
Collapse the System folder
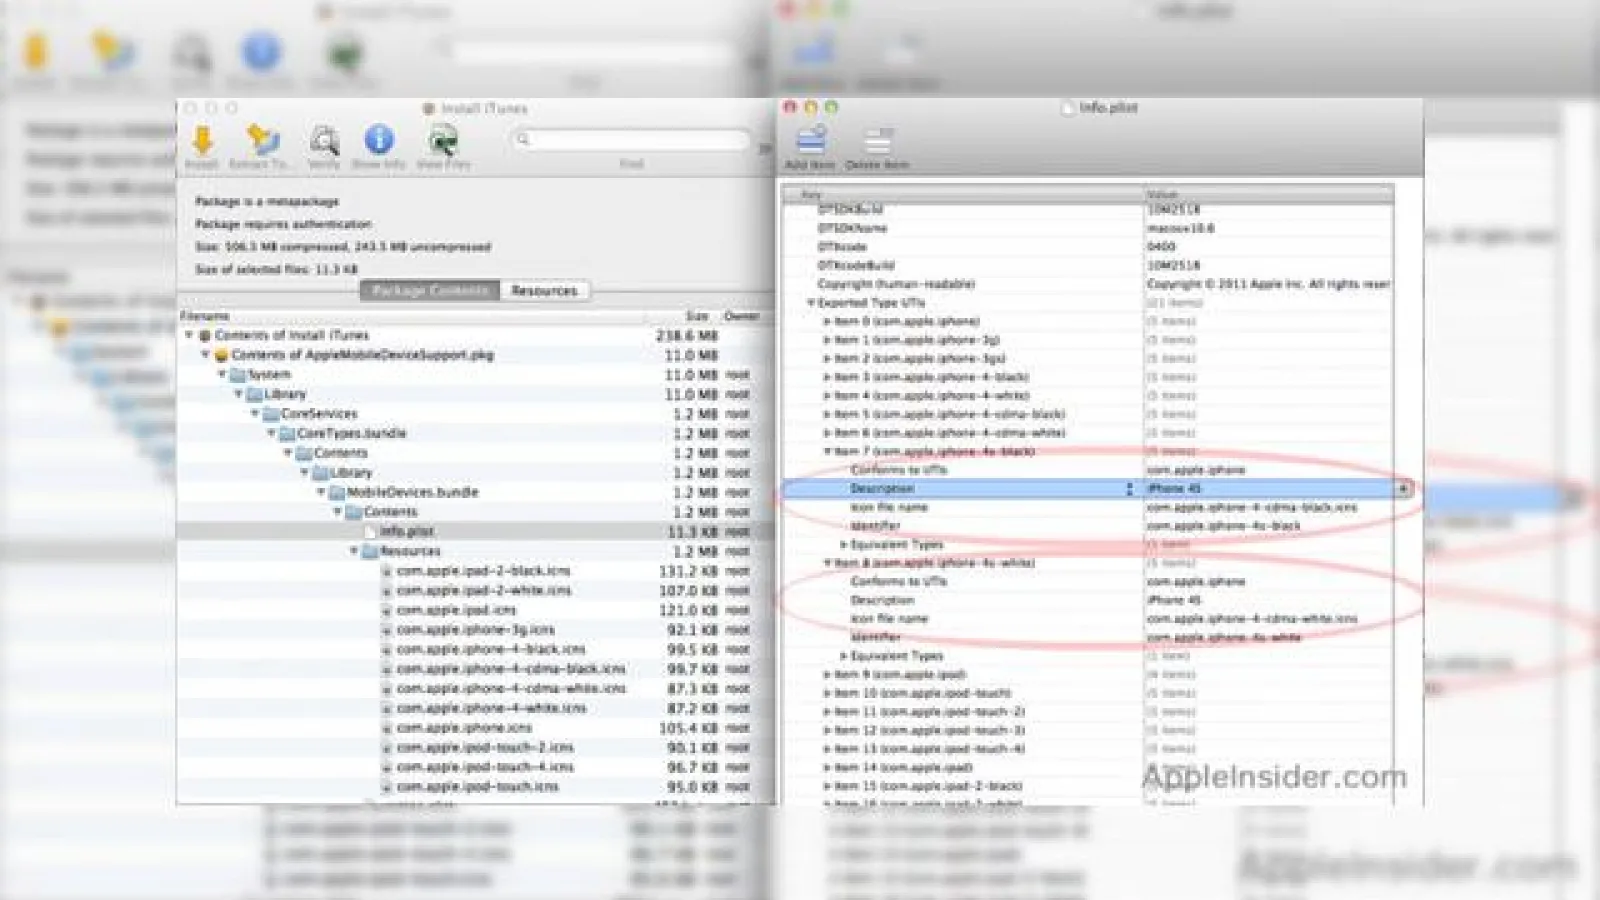point(222,374)
